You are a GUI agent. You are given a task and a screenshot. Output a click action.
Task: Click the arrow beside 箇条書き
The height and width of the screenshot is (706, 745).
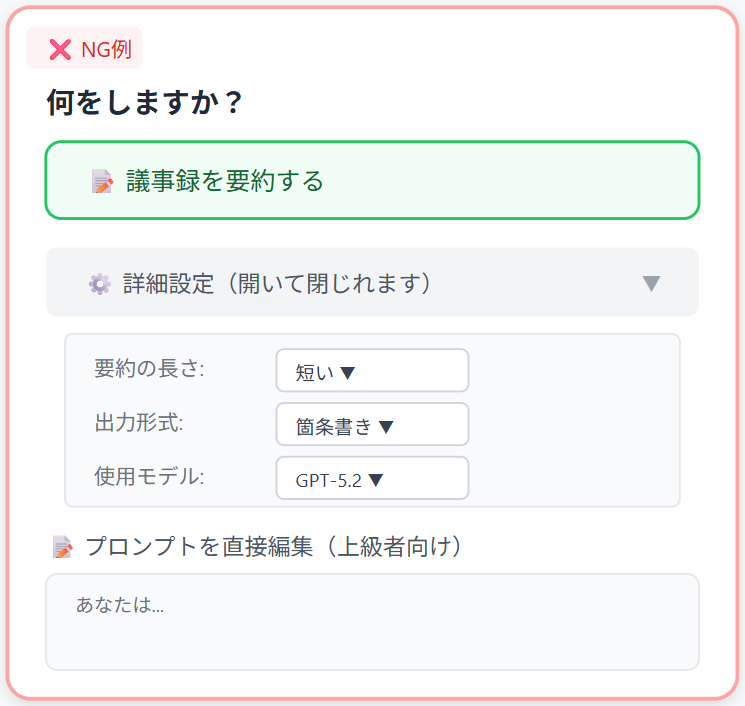tap(386, 427)
